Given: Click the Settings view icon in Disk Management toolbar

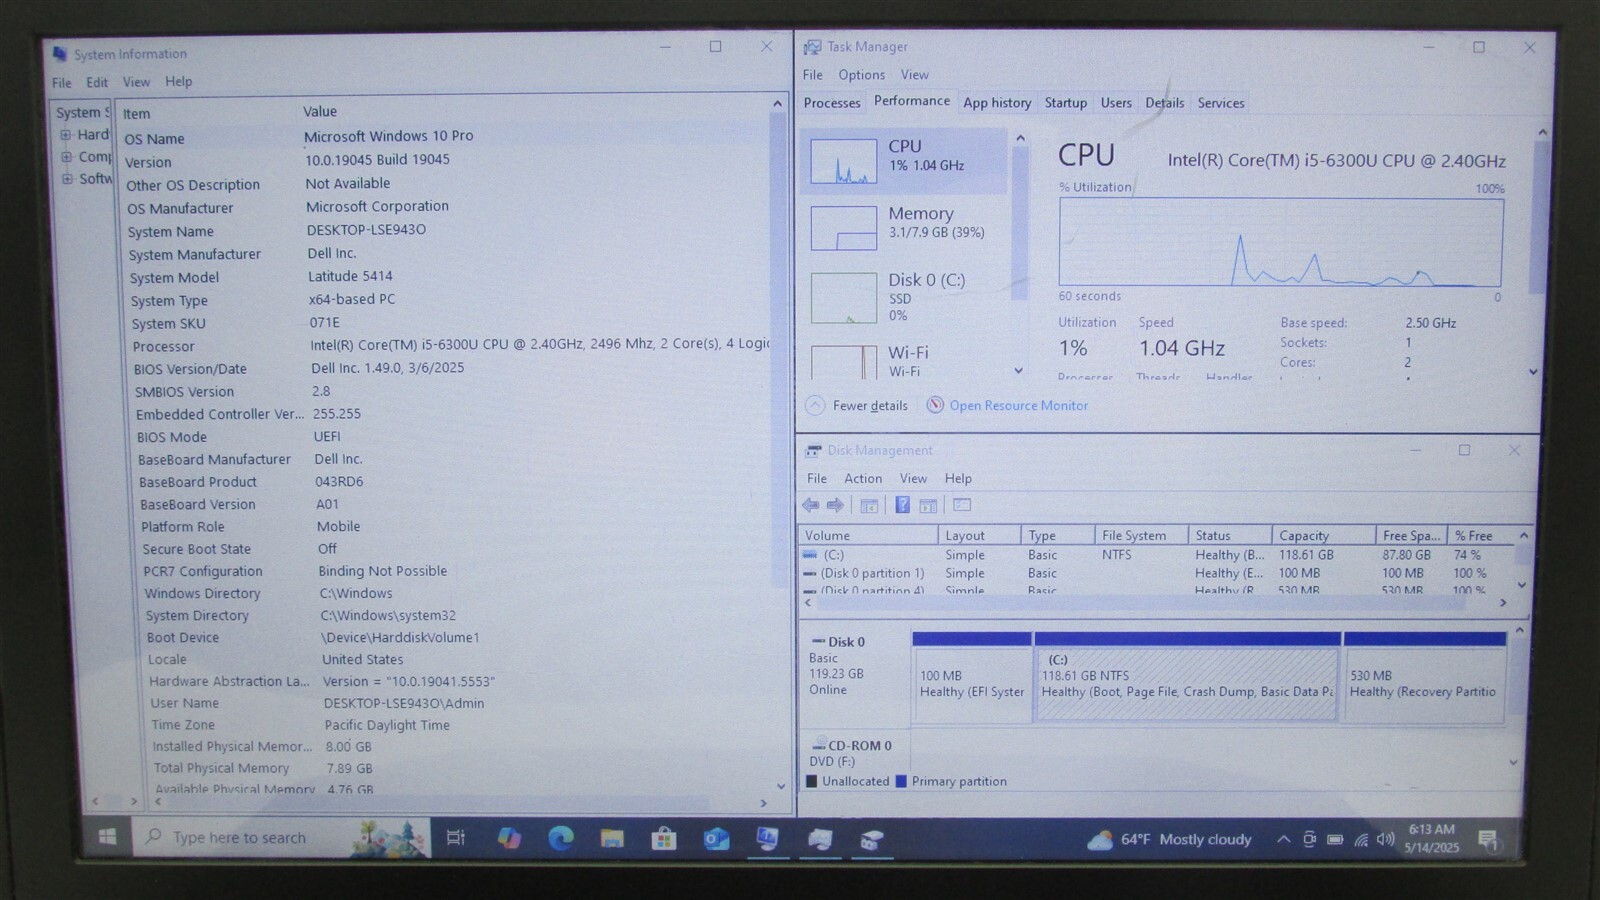Looking at the screenshot, I should pos(962,505).
